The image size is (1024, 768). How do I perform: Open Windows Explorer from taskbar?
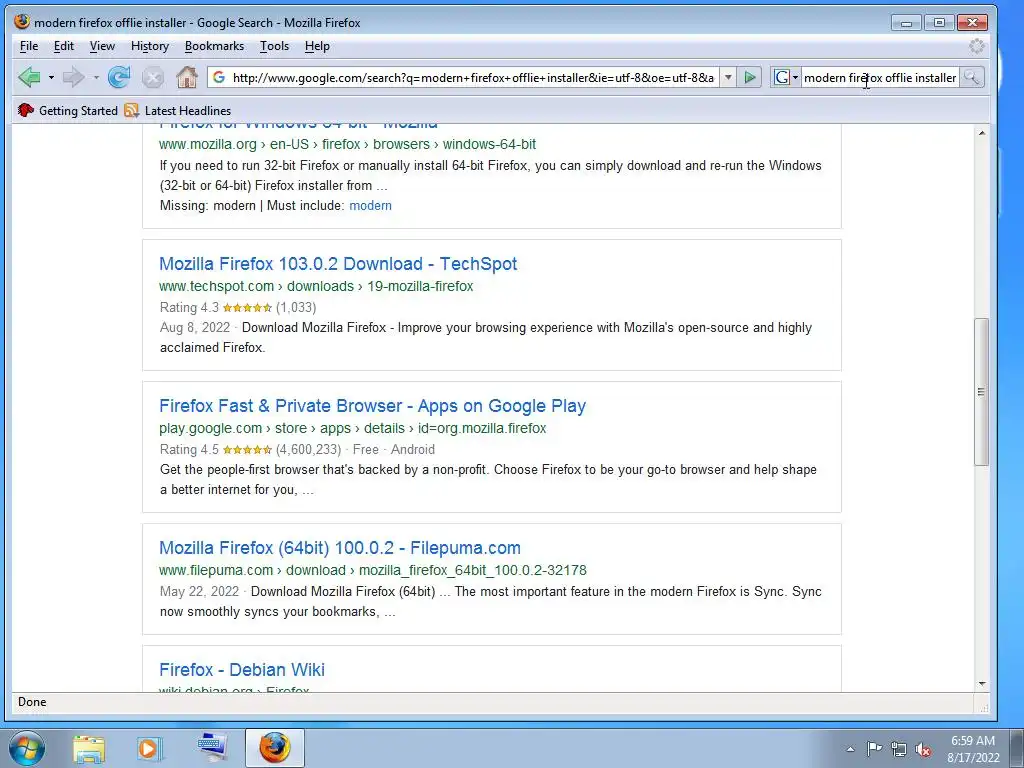coord(89,749)
